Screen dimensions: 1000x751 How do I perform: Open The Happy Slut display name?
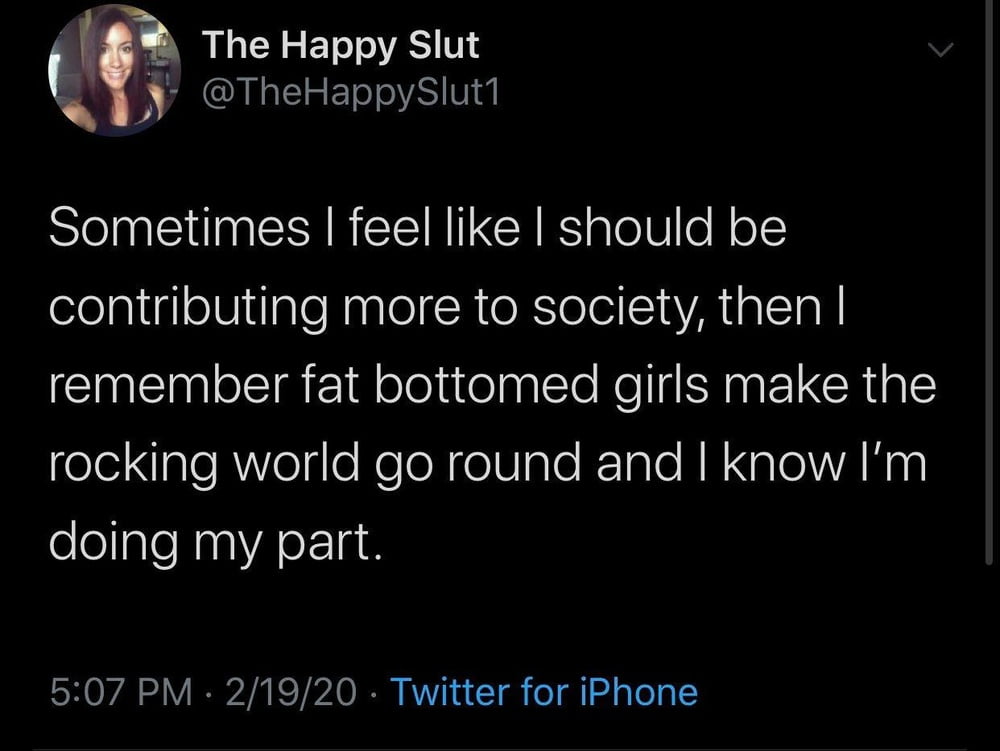point(340,45)
